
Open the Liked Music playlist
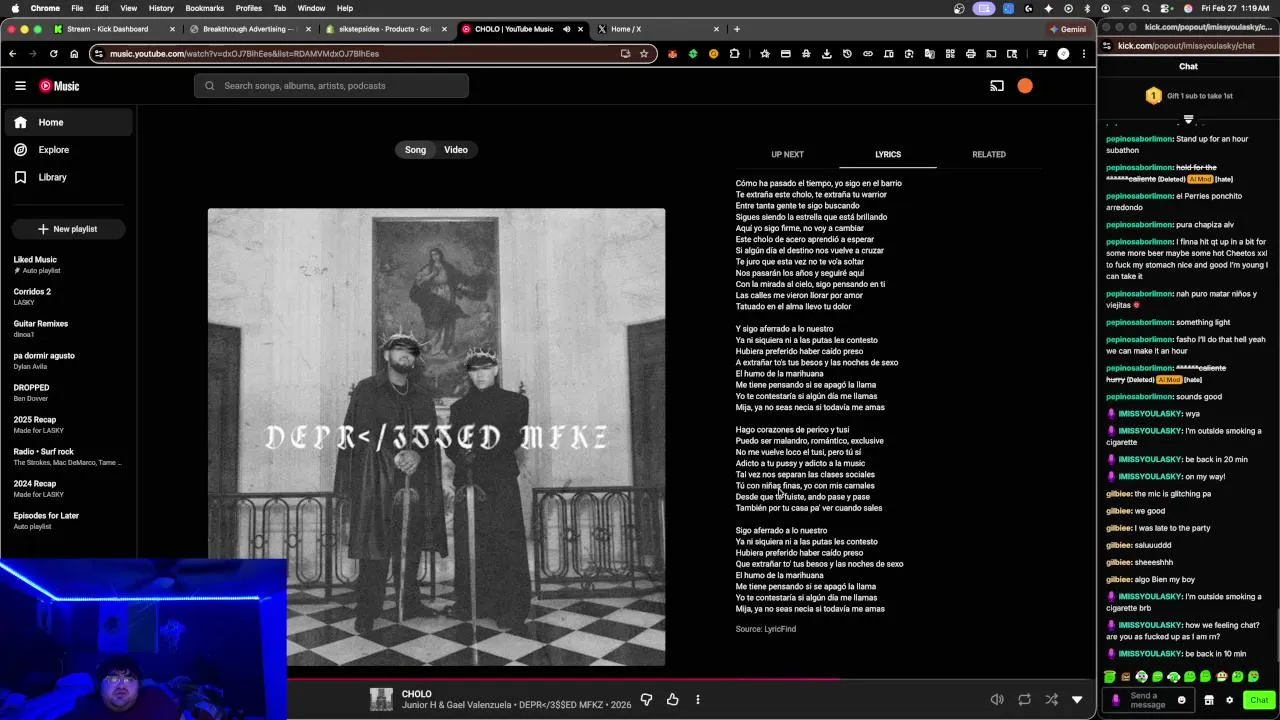pyautogui.click(x=68, y=265)
